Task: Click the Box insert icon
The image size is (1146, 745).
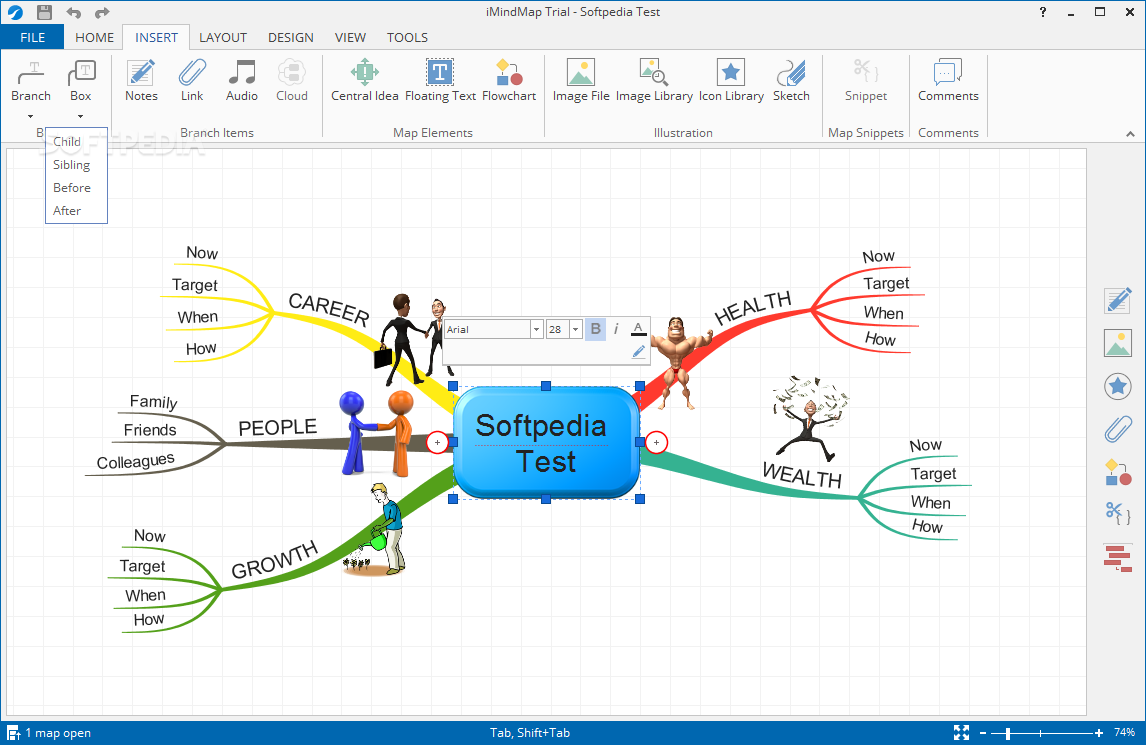Action: coord(81,73)
